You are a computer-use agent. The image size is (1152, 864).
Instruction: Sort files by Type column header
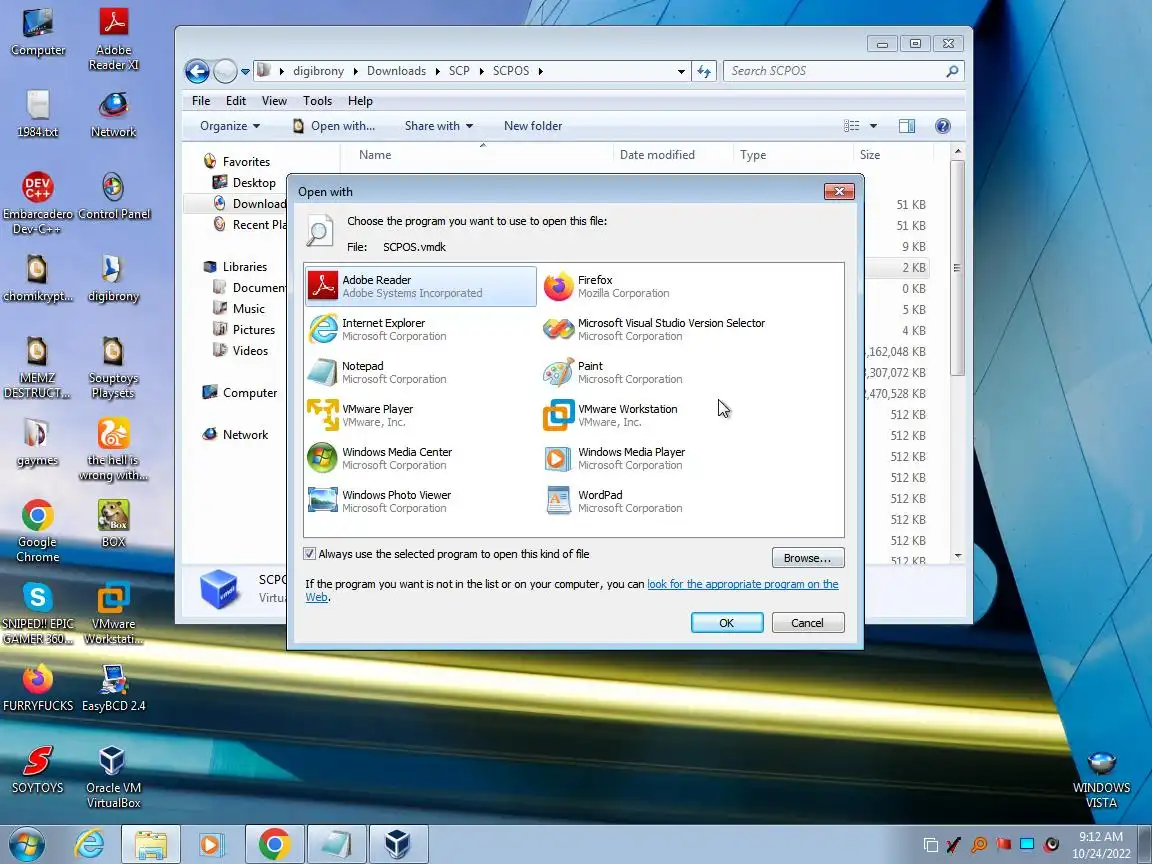(x=753, y=155)
